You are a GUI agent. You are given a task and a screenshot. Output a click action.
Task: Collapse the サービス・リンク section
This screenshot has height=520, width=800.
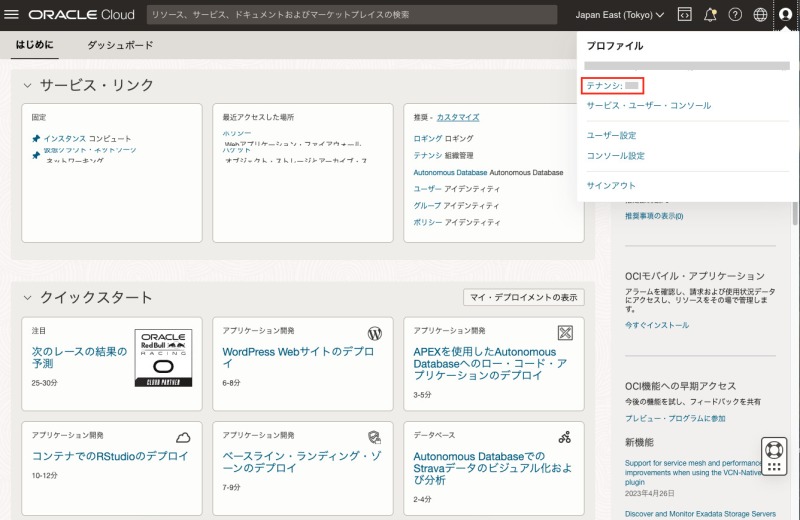27,85
